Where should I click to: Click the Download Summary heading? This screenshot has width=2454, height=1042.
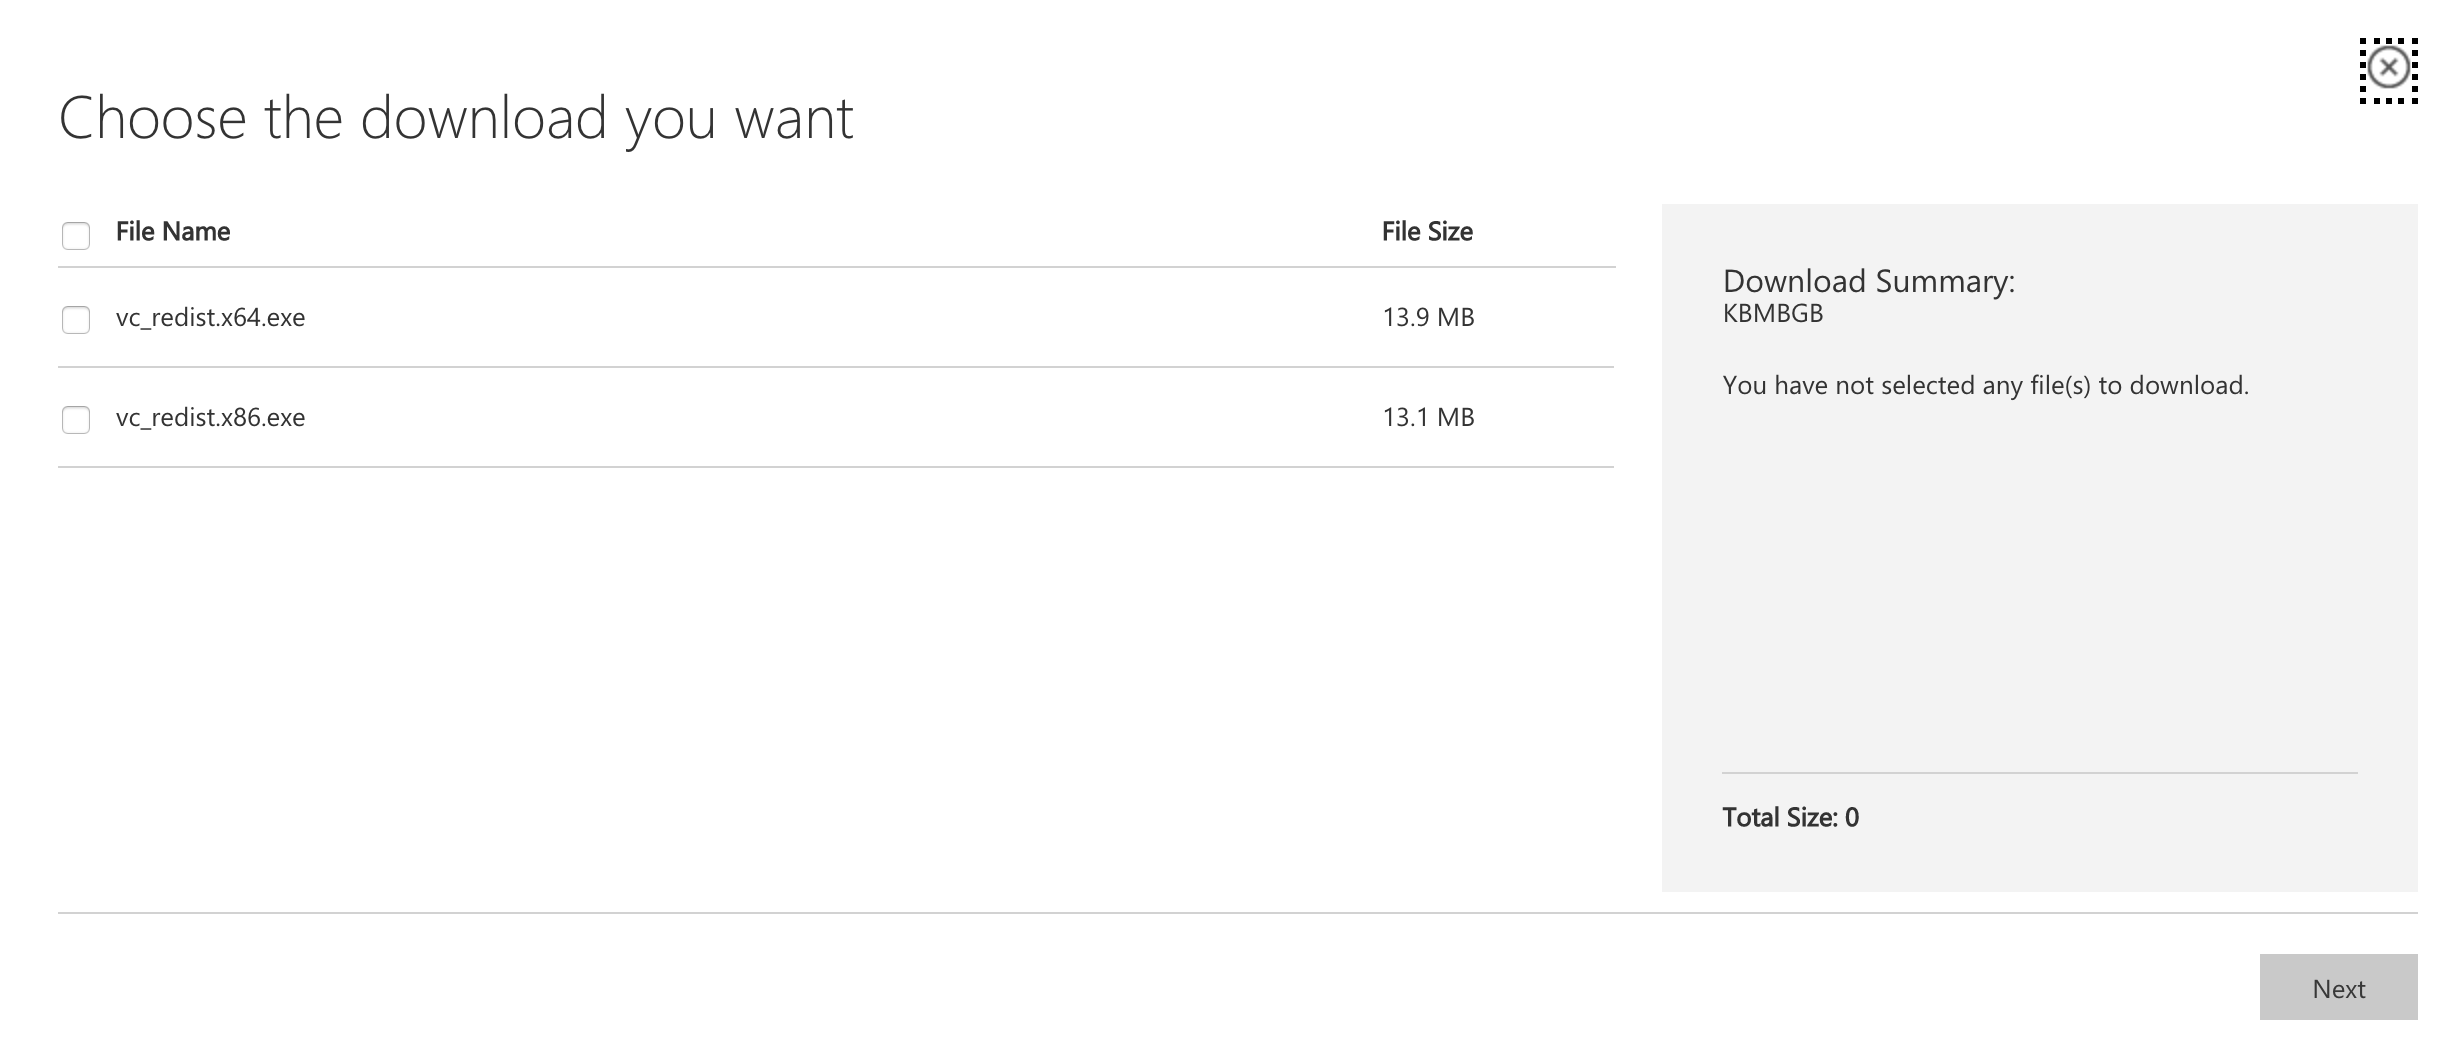(1868, 281)
